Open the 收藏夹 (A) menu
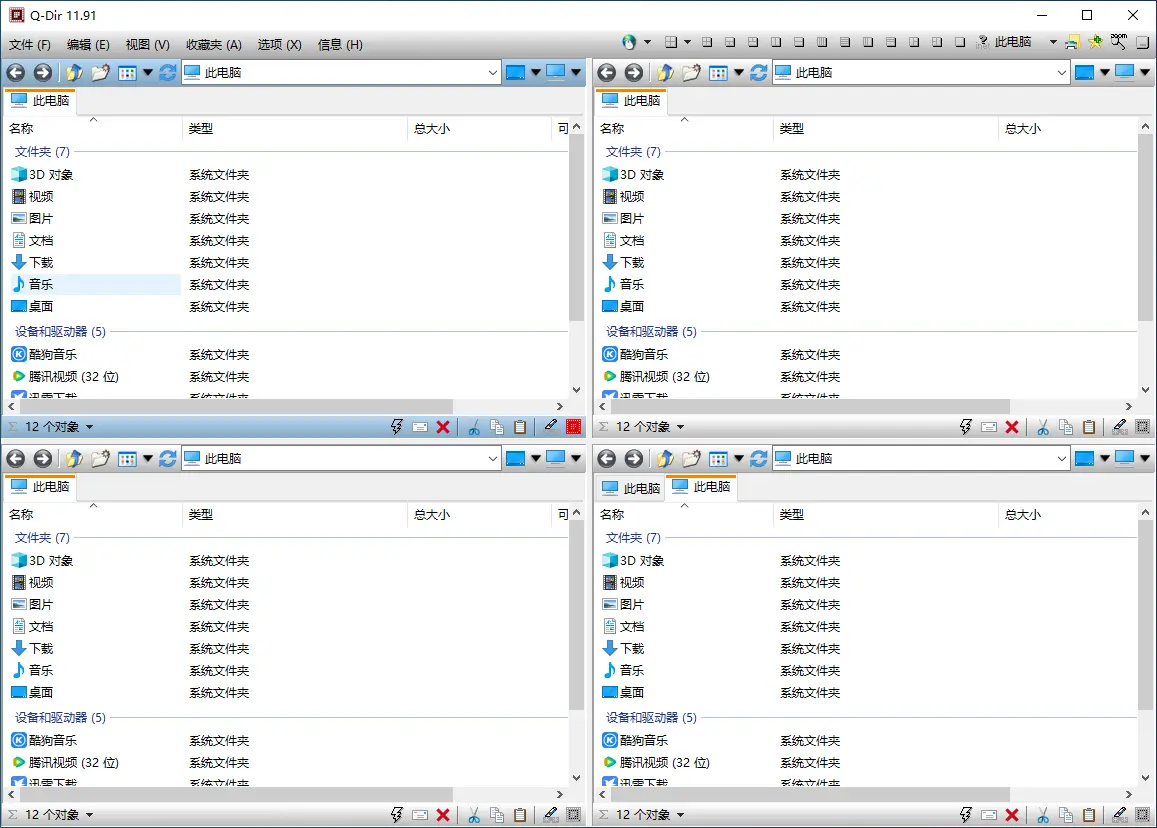Viewport: 1157px width, 828px height. [x=213, y=44]
